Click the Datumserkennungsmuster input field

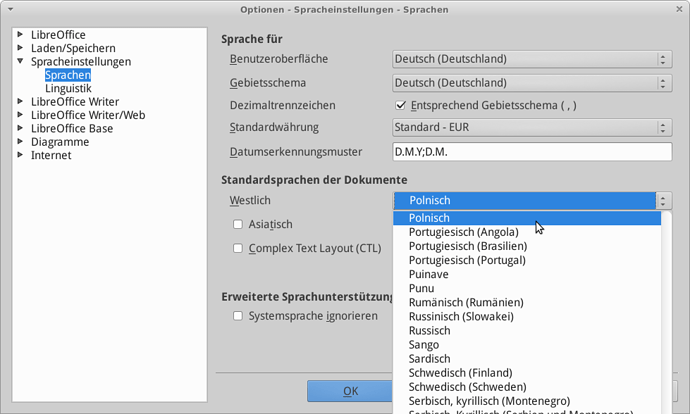tap(532, 152)
